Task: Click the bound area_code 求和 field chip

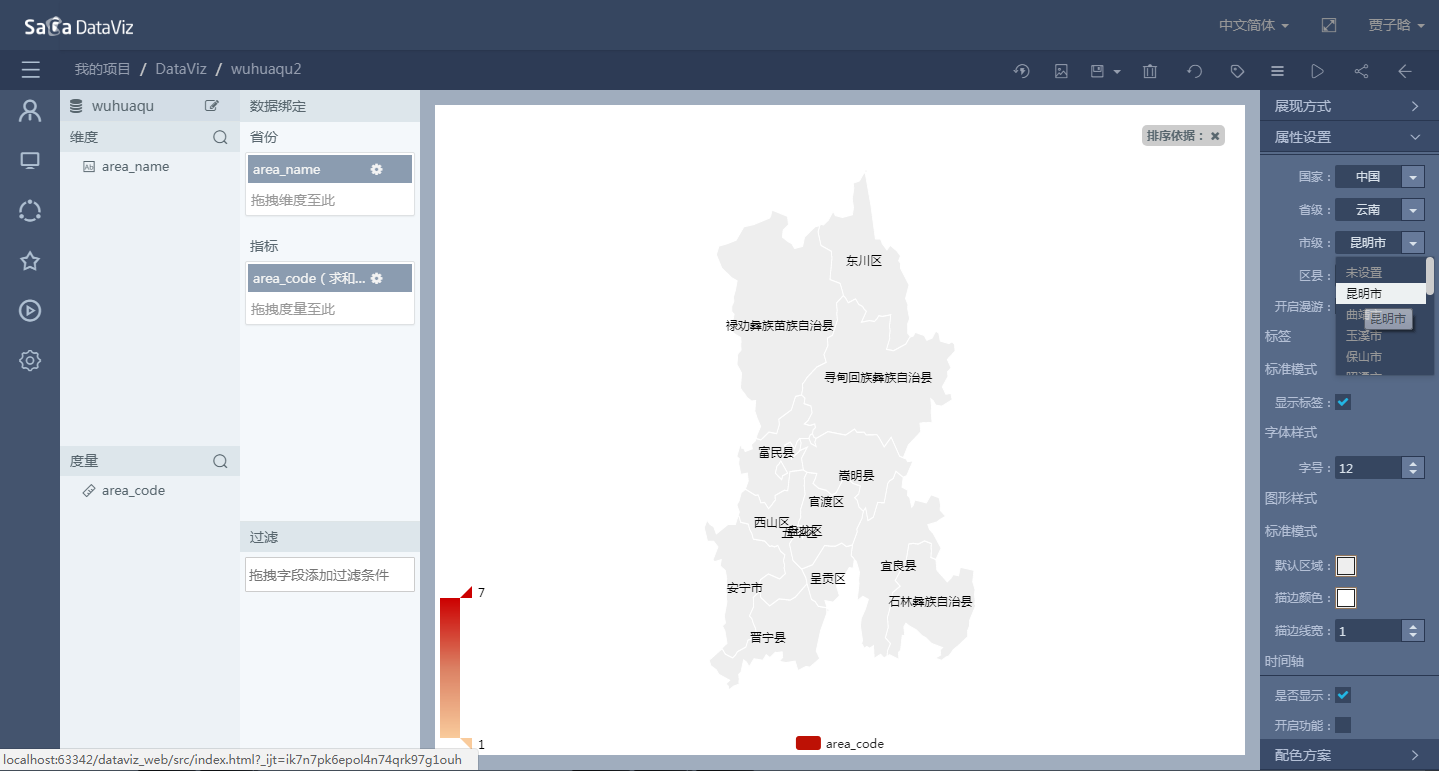Action: pos(330,278)
